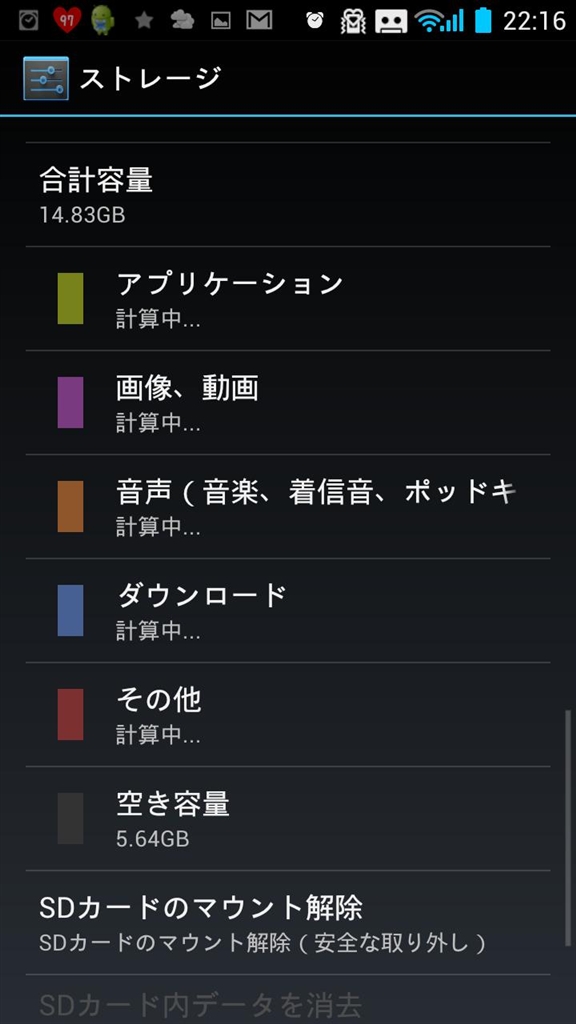Tap the purple swatch for 画像、動画
Image resolution: width=576 pixels, height=1024 pixels.
(x=71, y=402)
